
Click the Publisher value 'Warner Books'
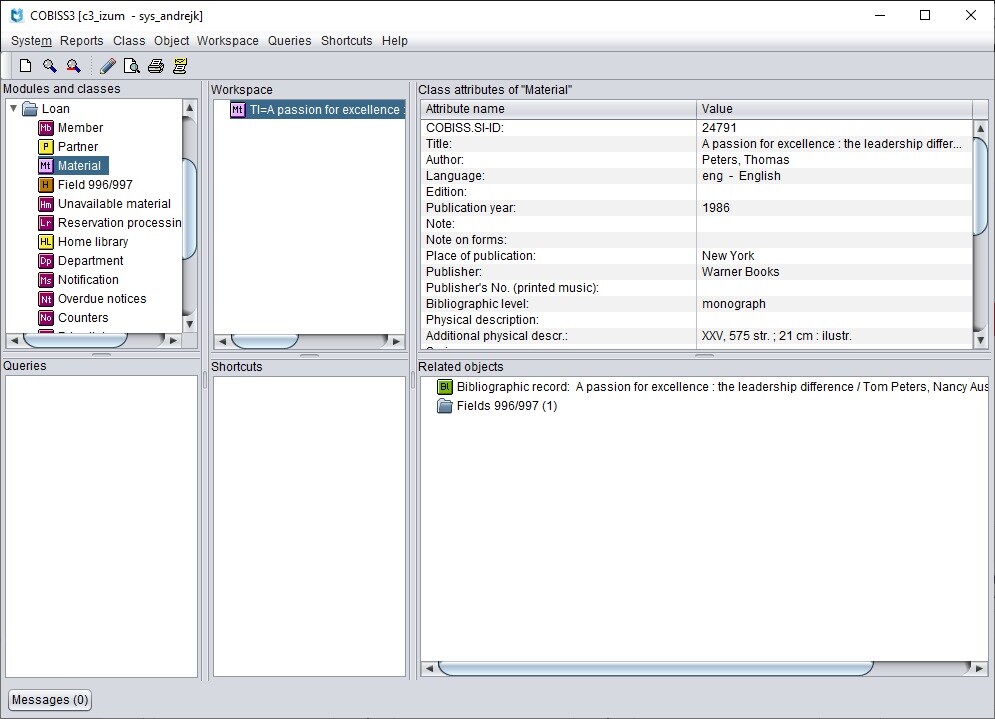741,272
